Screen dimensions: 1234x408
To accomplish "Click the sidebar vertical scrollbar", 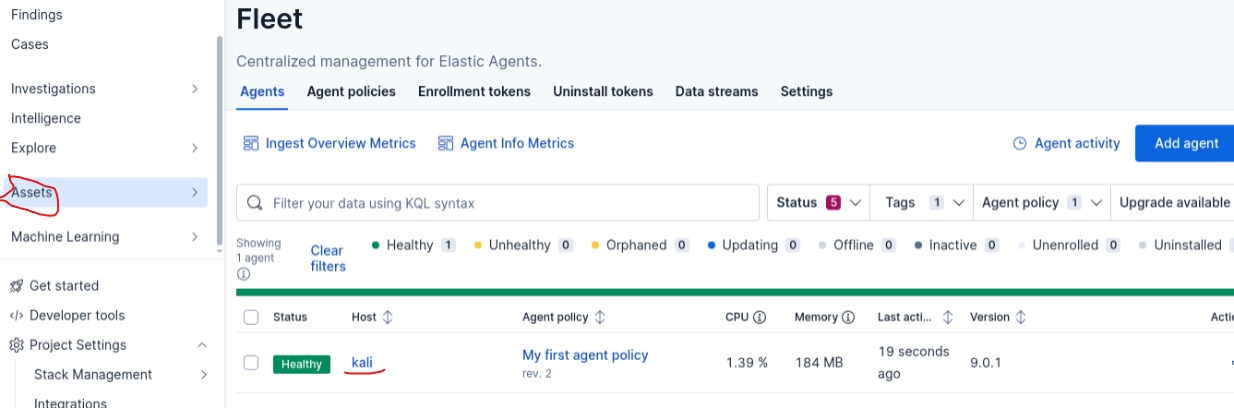I will (x=220, y=140).
